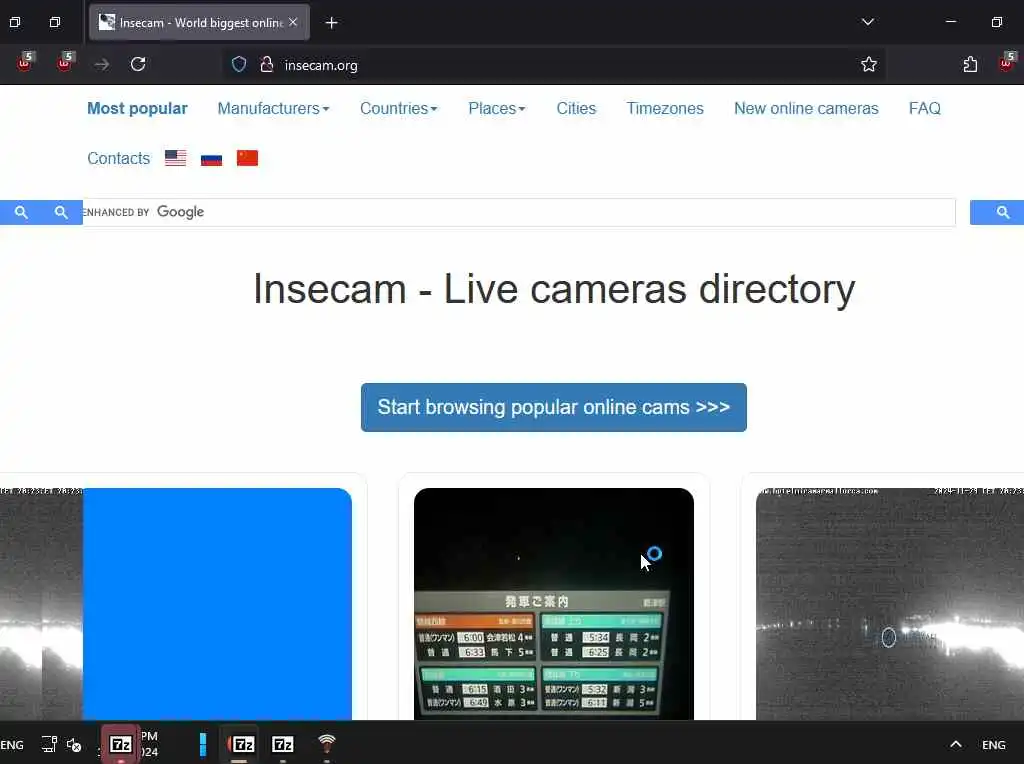Screen dimensions: 1024x764
Task: Open the FAQ page
Action: (x=925, y=108)
